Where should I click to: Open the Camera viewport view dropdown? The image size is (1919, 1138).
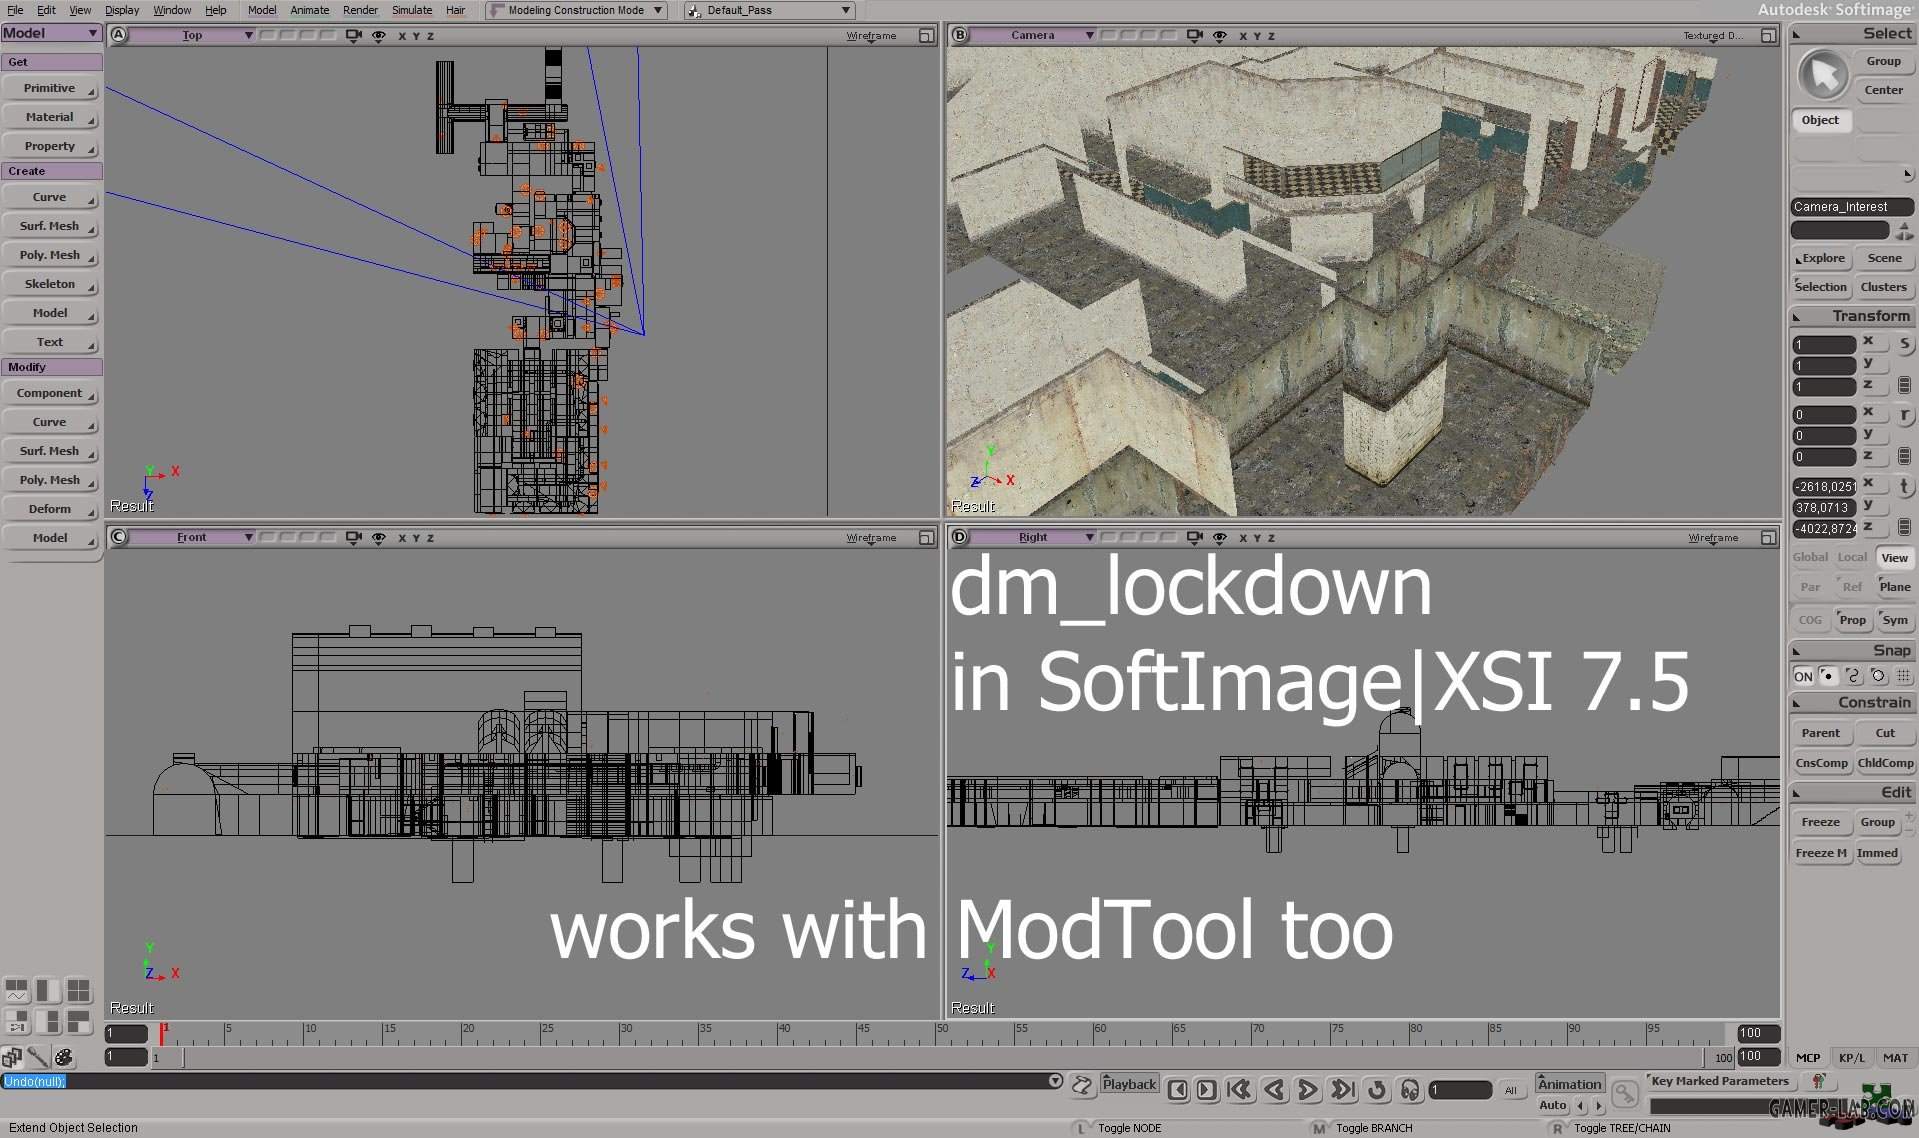click(x=1034, y=35)
